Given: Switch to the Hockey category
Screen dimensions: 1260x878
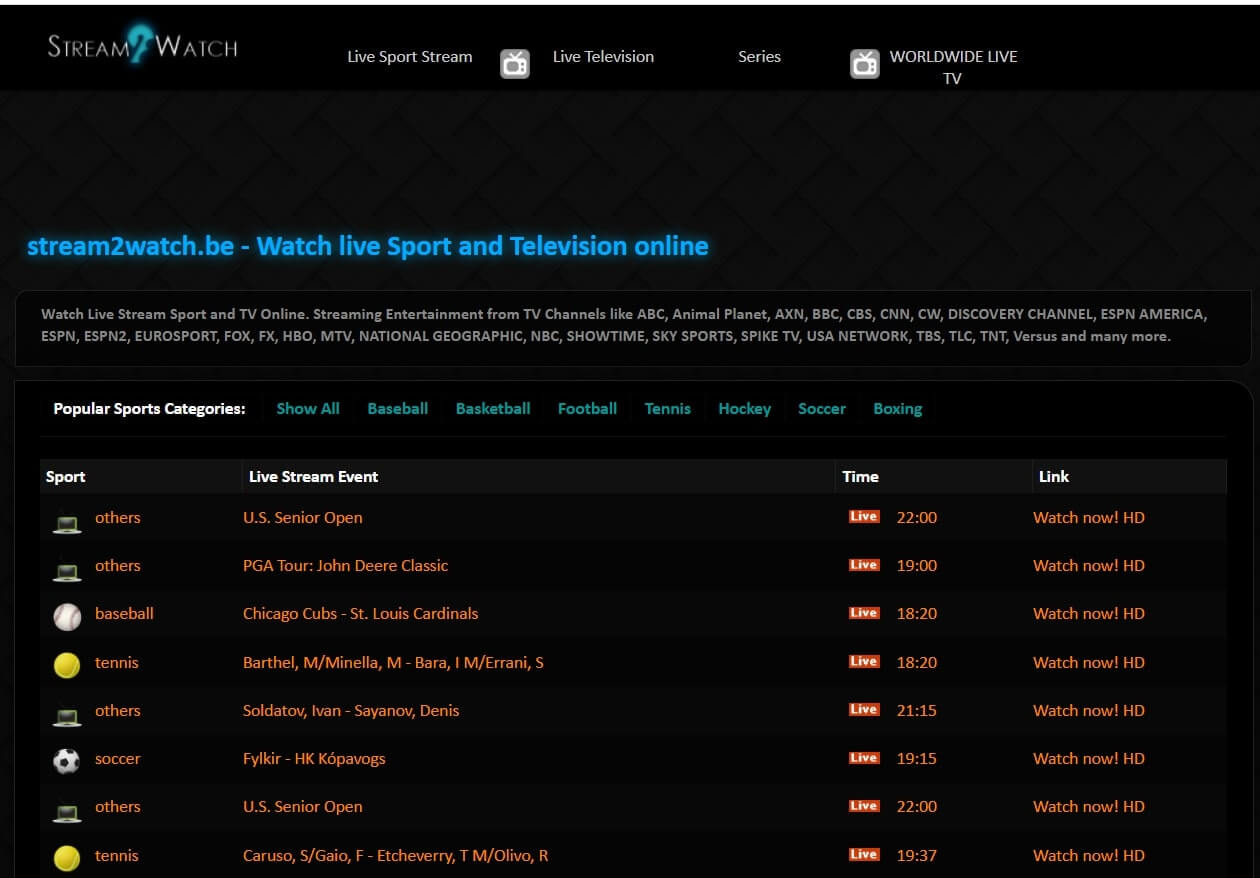Looking at the screenshot, I should point(744,408).
